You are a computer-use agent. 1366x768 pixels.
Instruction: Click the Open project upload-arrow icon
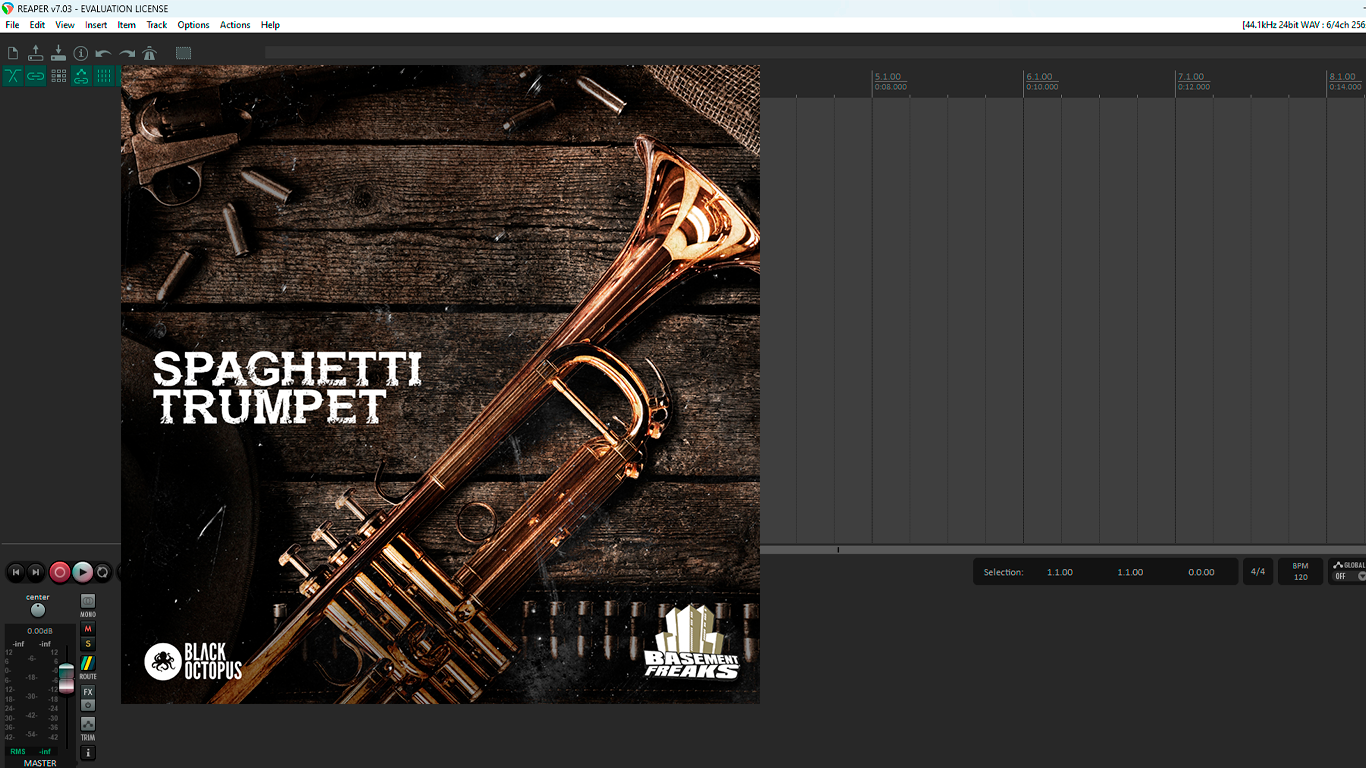(x=36, y=53)
